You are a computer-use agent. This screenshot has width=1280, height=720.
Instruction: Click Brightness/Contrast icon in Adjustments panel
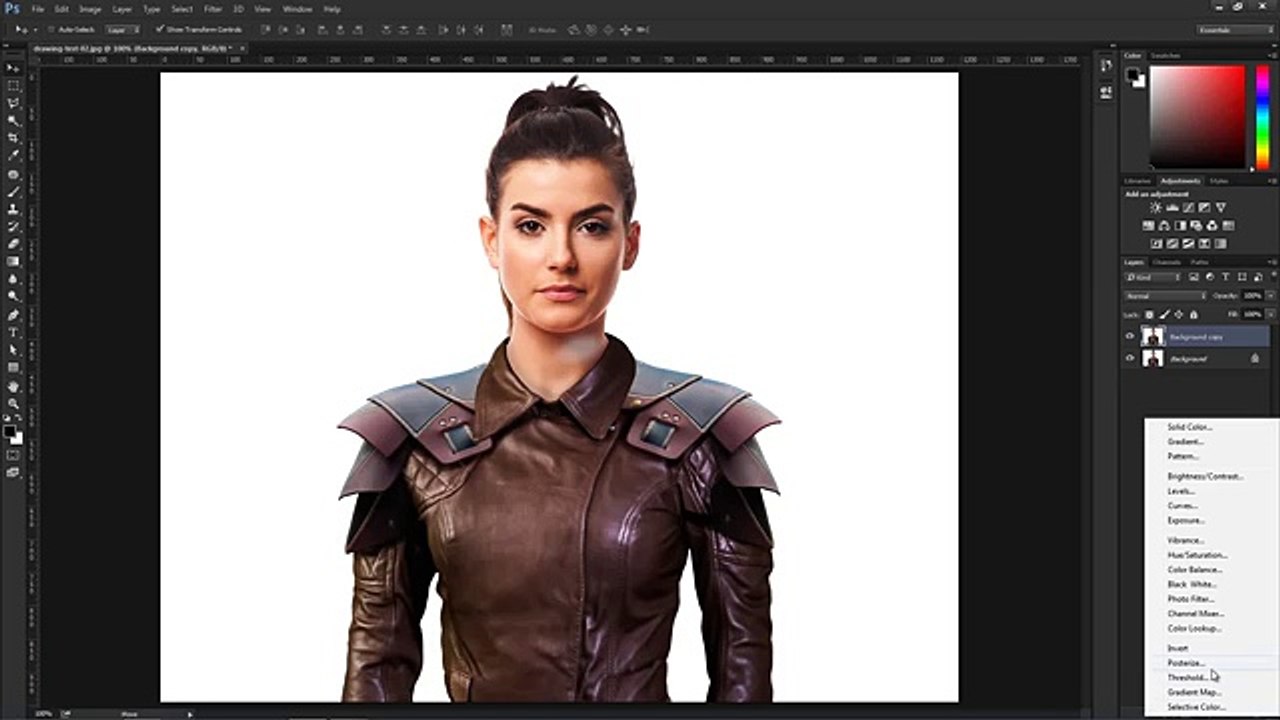point(1156,208)
